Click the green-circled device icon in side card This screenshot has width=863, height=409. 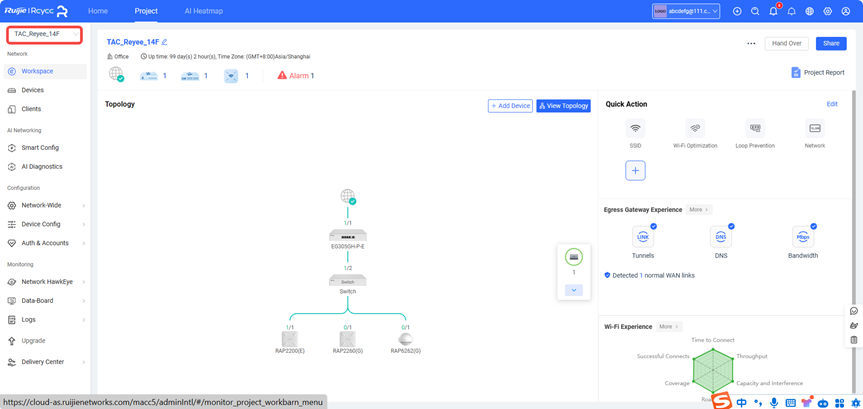click(573, 258)
